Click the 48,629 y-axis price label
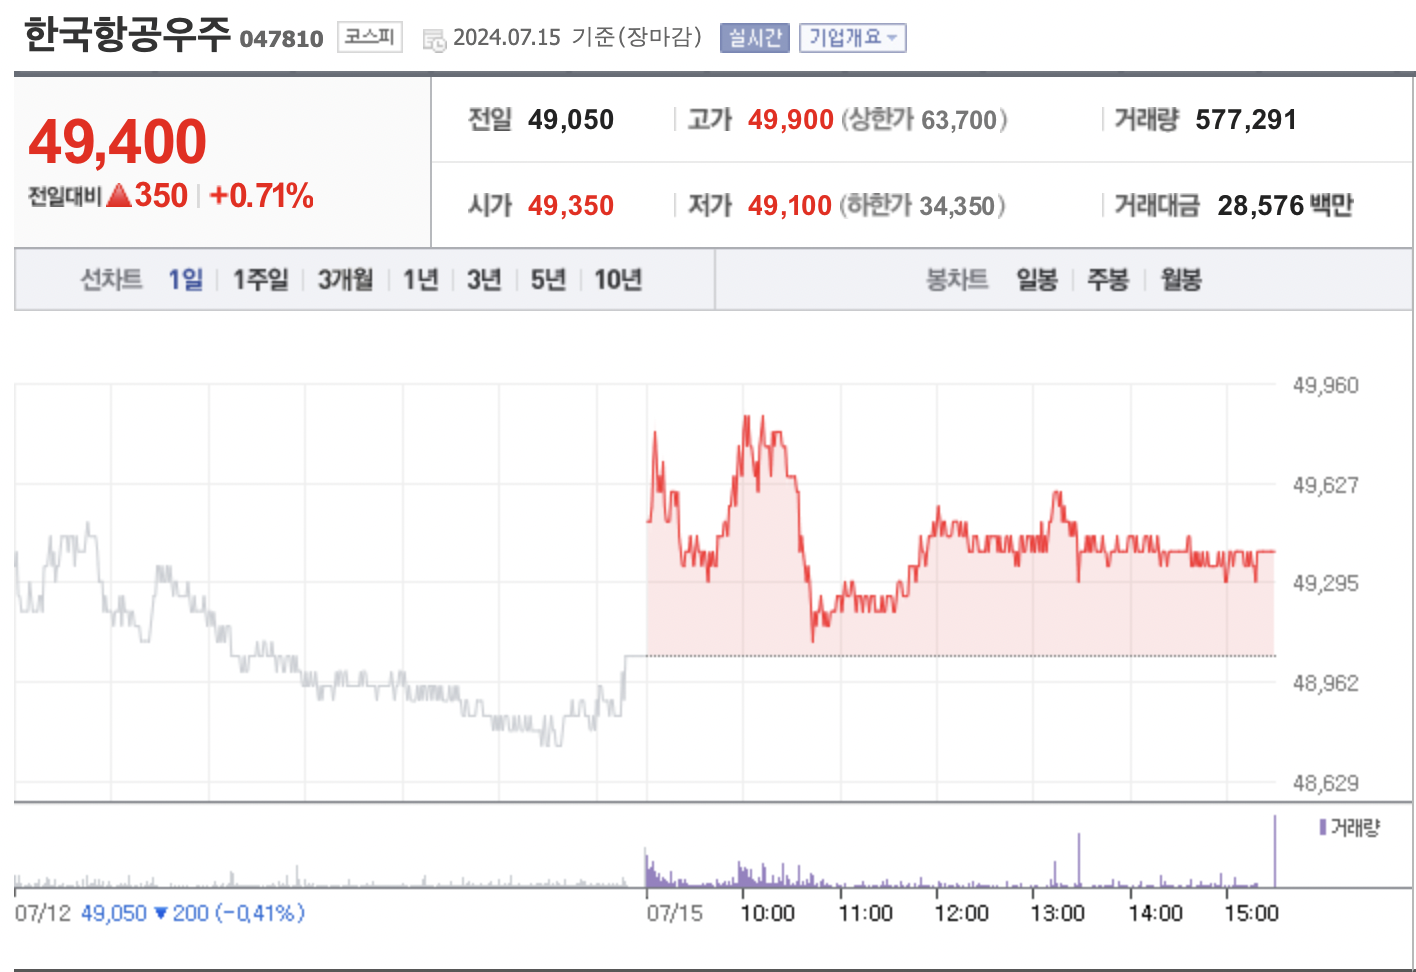 [1326, 783]
